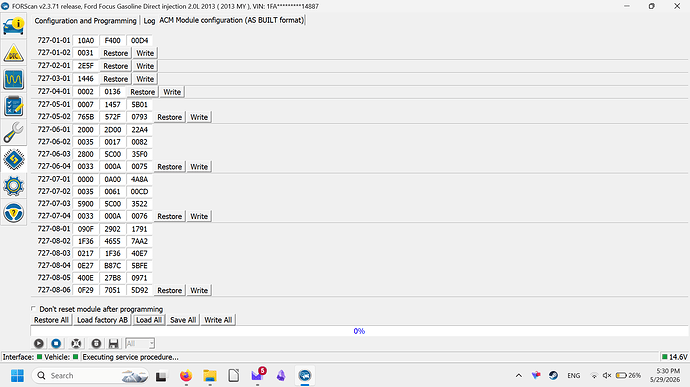Open the Help steering wheel section
Viewport: 690px width, 387px height.
click(x=14, y=213)
